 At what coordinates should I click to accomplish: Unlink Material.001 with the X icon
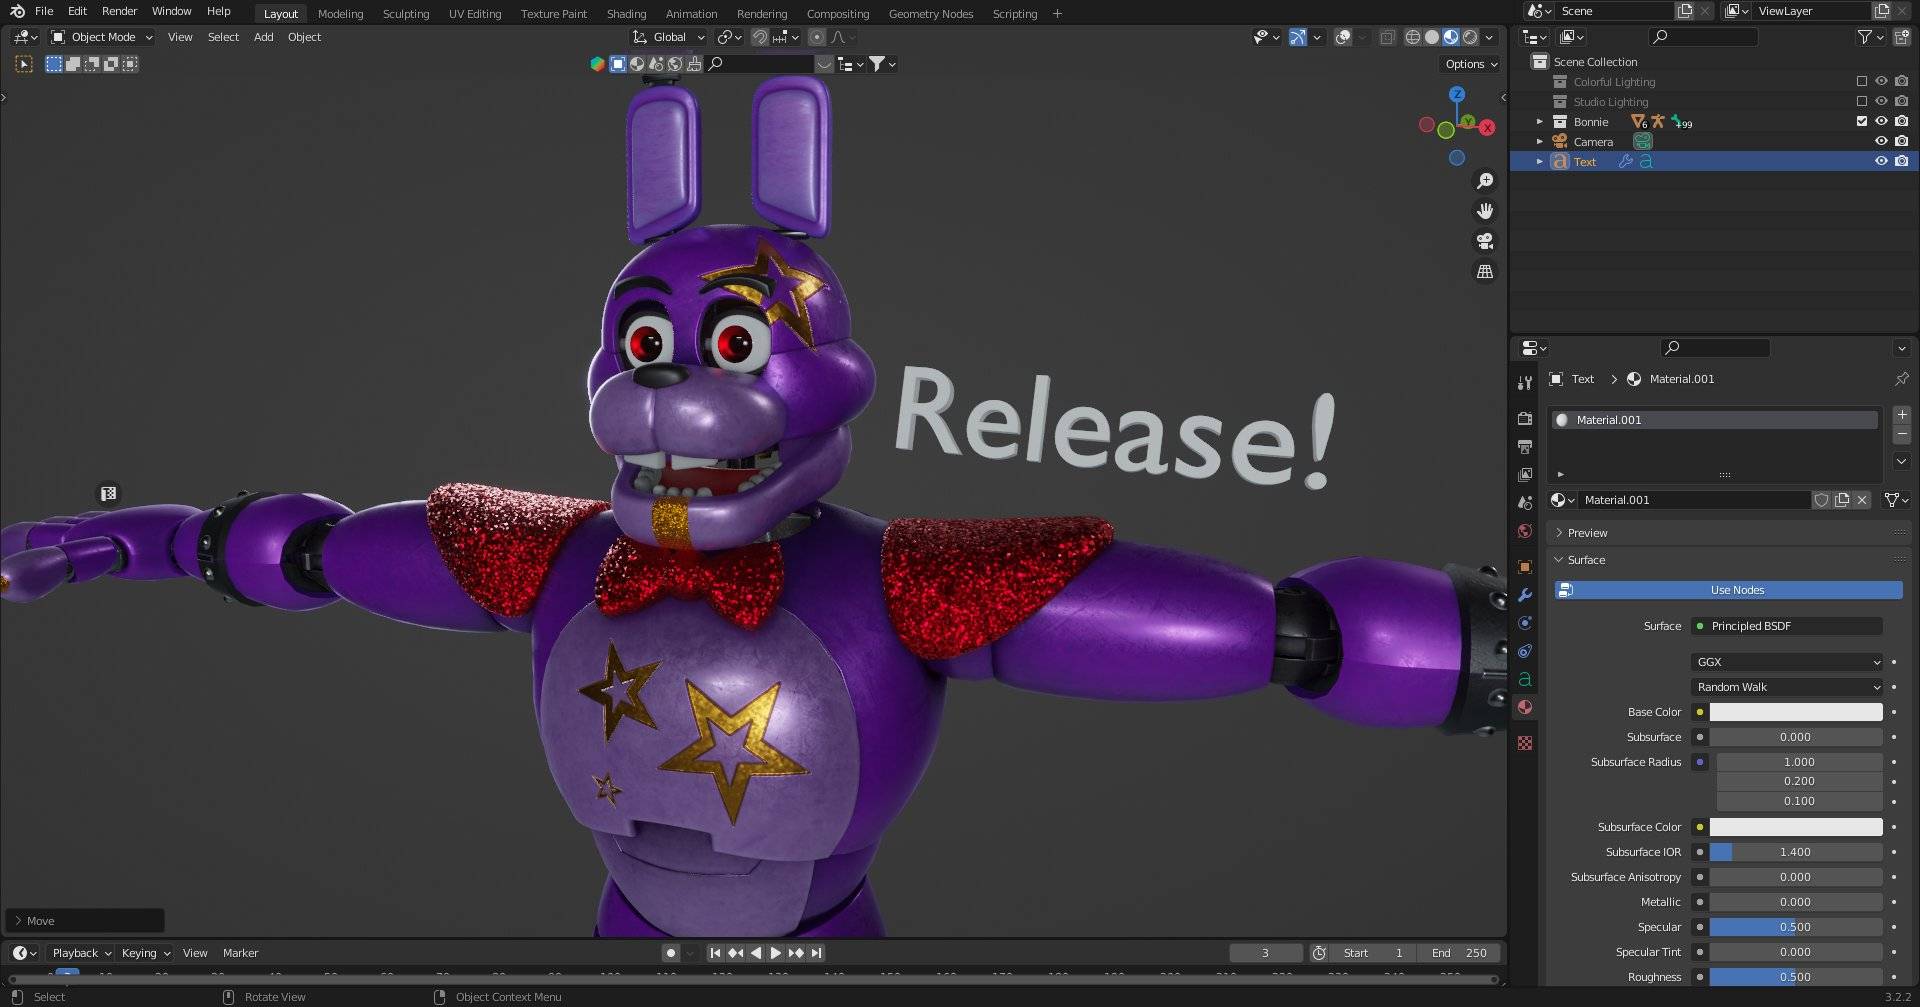[x=1861, y=500]
